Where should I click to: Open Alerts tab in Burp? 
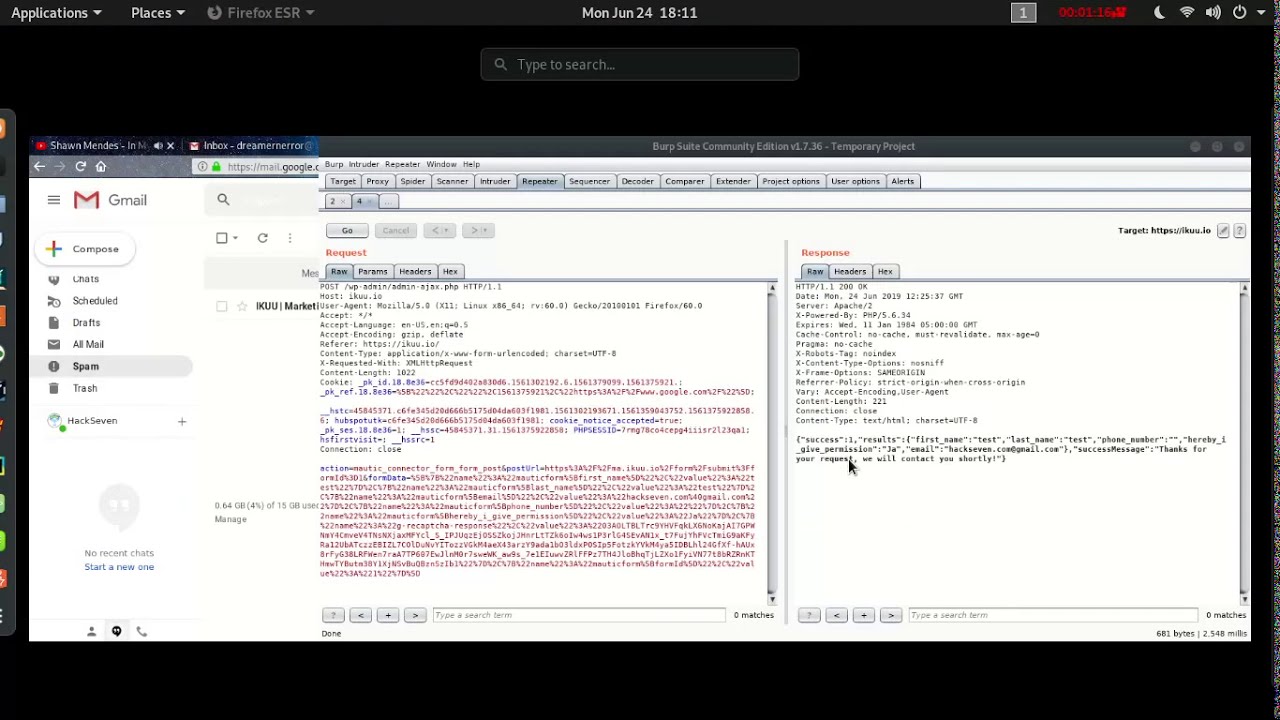[x=903, y=182]
